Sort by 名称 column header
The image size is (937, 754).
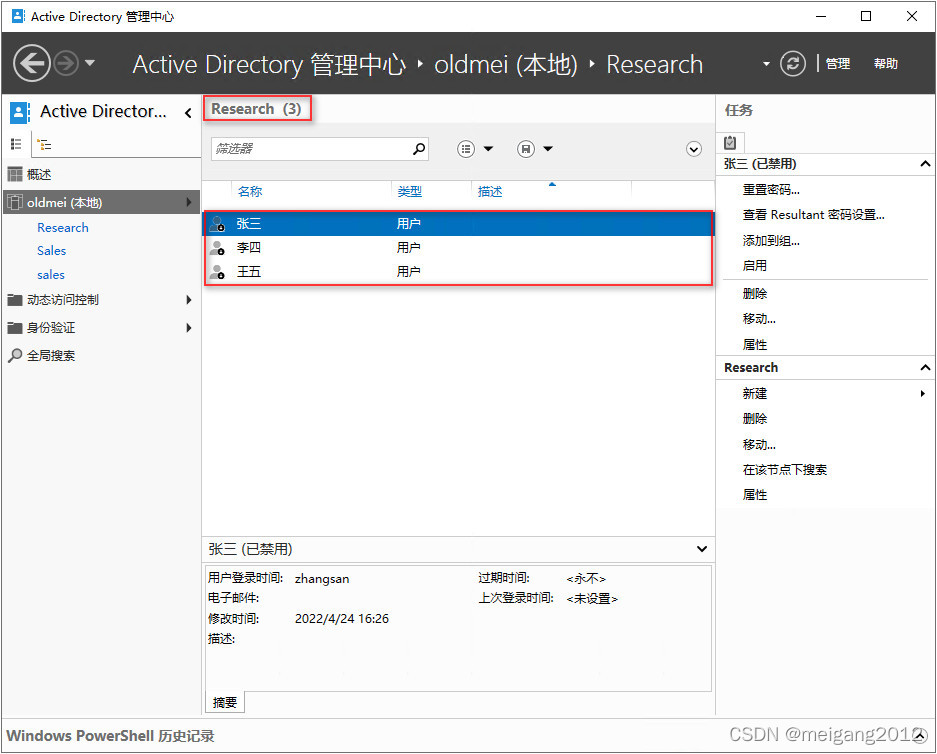[250, 192]
